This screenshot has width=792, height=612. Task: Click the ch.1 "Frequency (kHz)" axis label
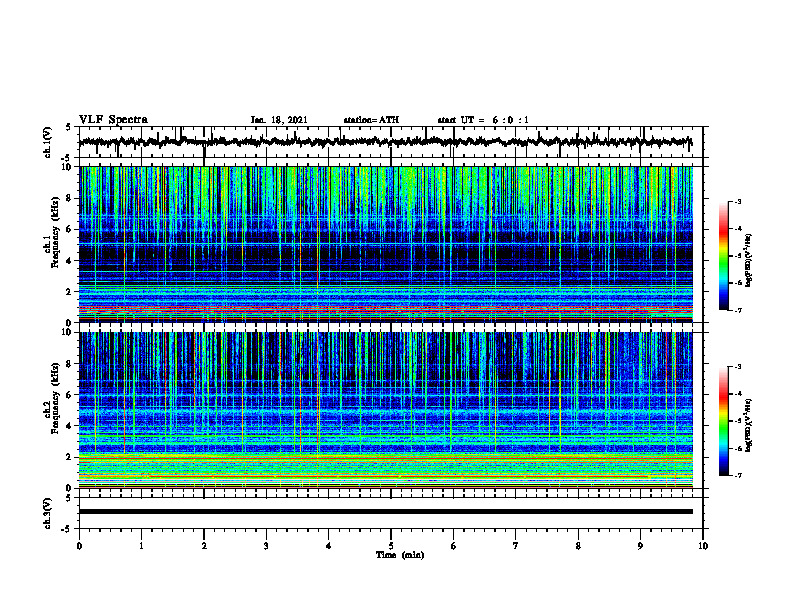click(x=55, y=232)
